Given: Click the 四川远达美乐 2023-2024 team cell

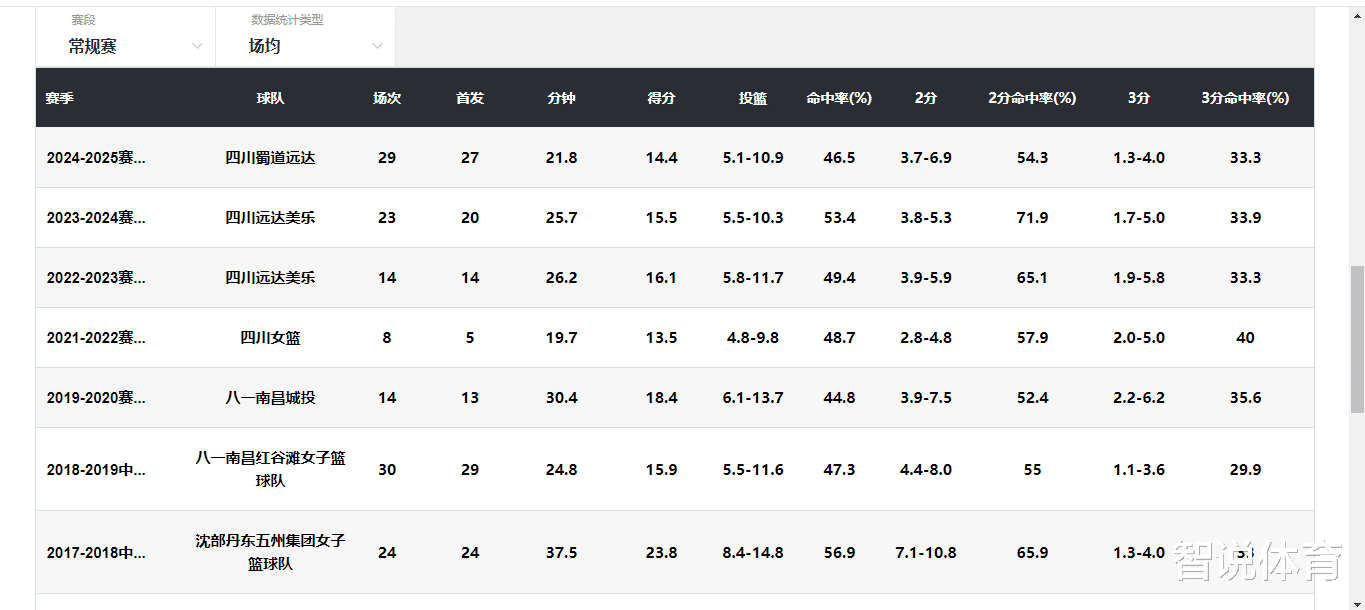Looking at the screenshot, I should click(270, 218).
